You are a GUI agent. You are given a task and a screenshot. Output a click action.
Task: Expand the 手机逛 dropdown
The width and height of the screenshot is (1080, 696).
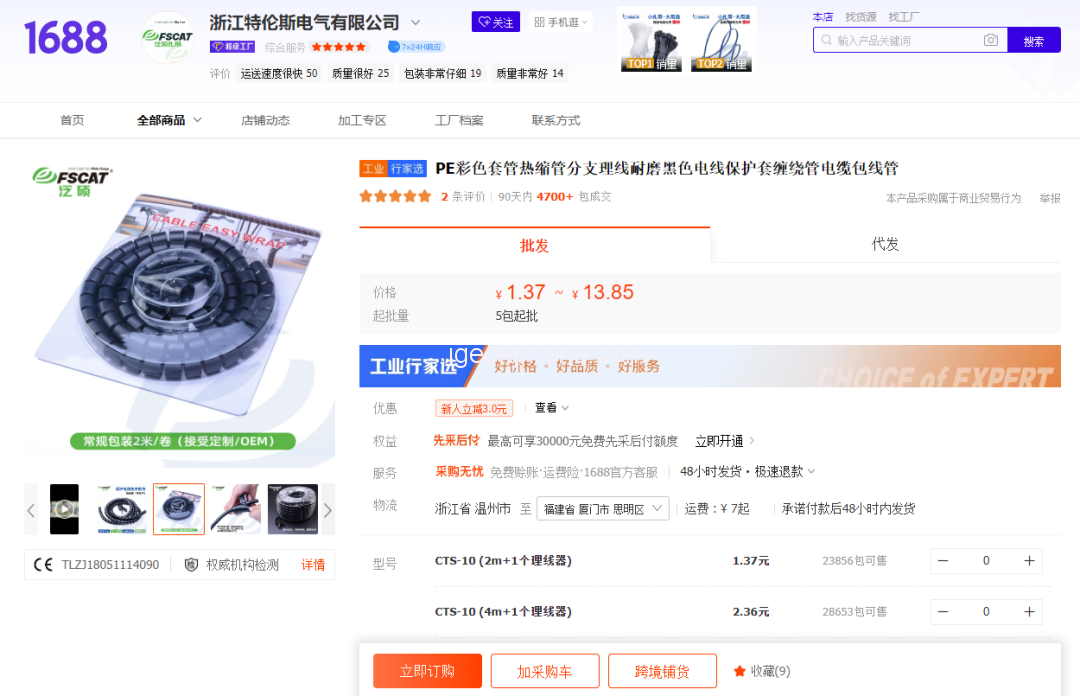pyautogui.click(x=561, y=22)
